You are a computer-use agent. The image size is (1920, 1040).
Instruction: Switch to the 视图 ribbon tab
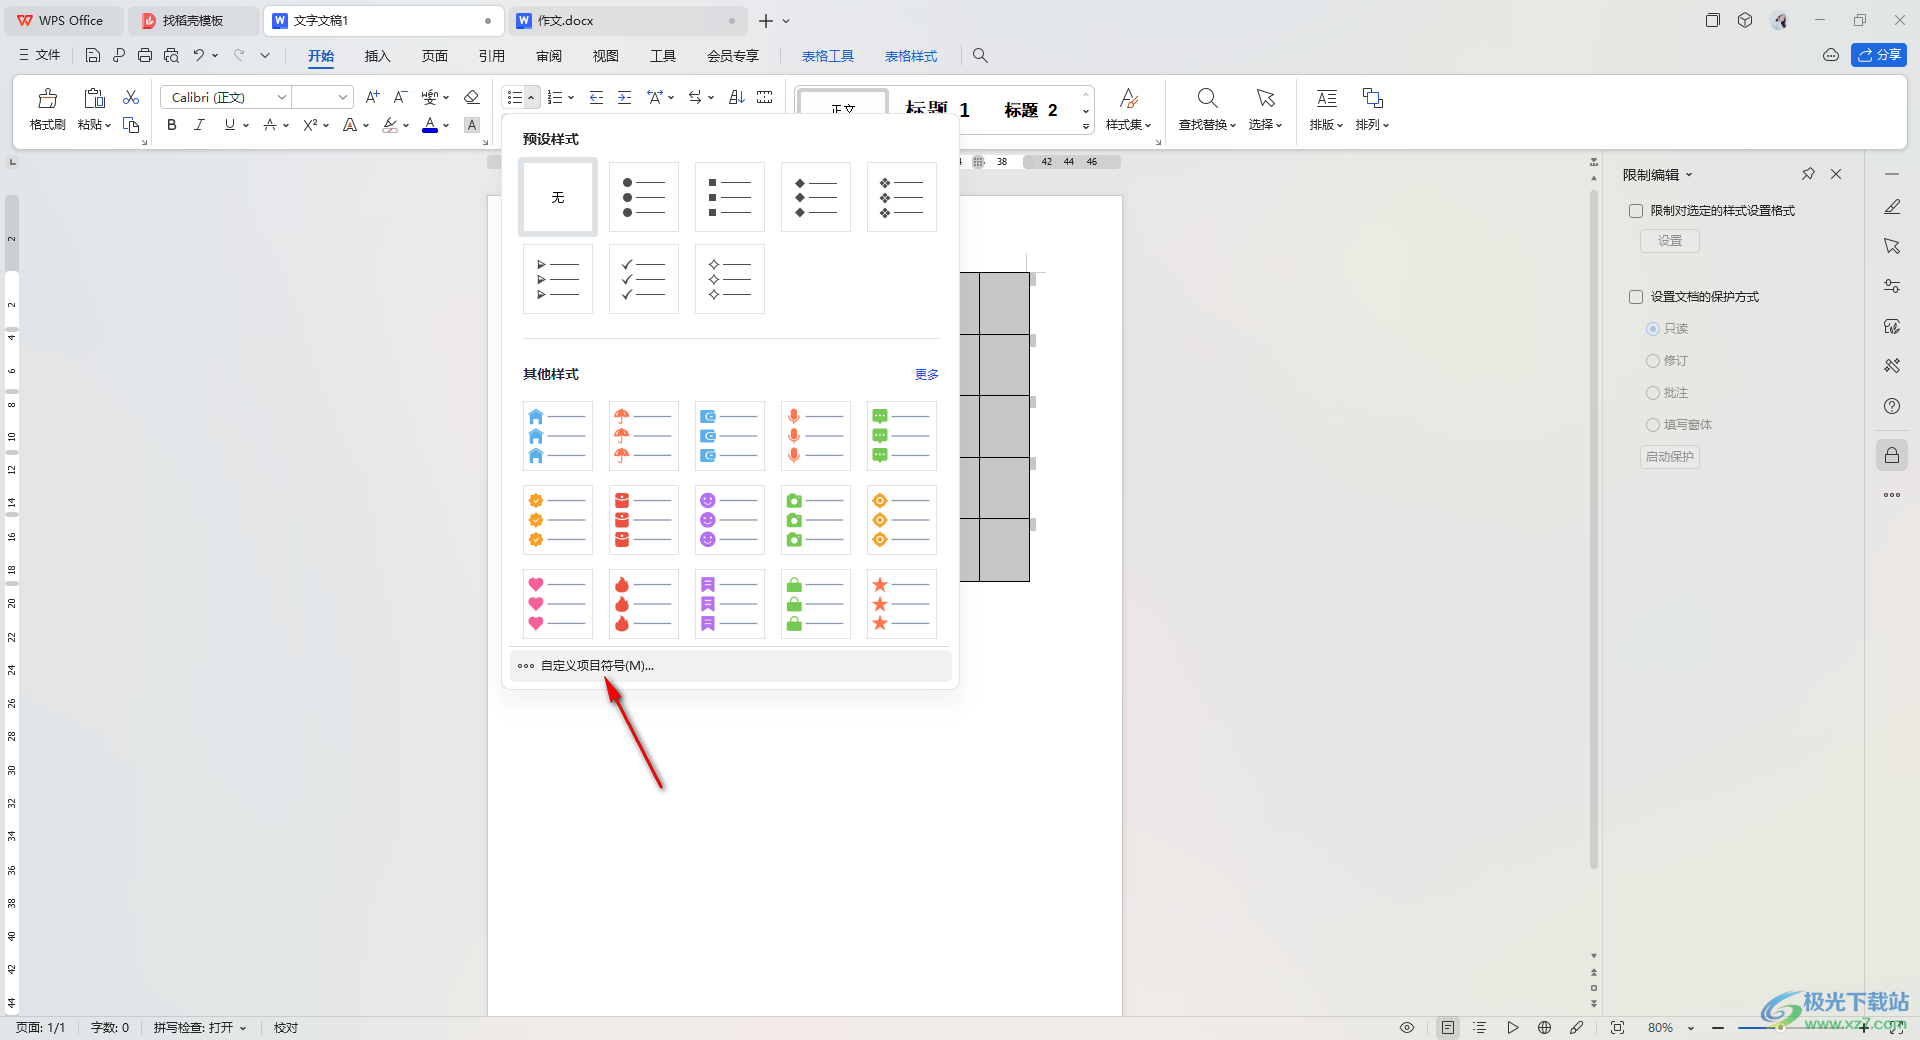606,56
